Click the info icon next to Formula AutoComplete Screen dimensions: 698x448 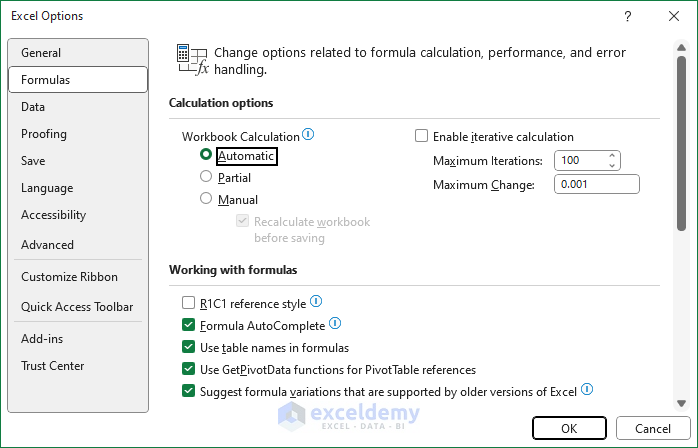[x=335, y=324]
